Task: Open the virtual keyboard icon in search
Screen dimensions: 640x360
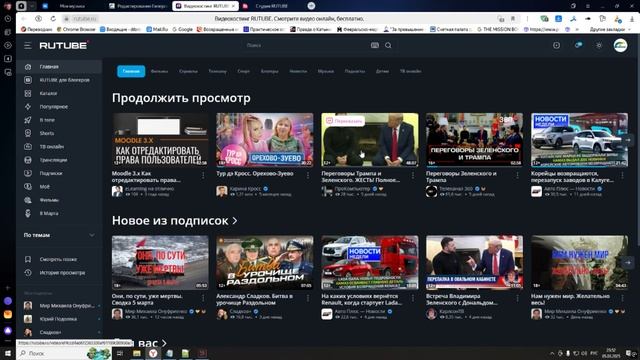Action: click(x=375, y=45)
